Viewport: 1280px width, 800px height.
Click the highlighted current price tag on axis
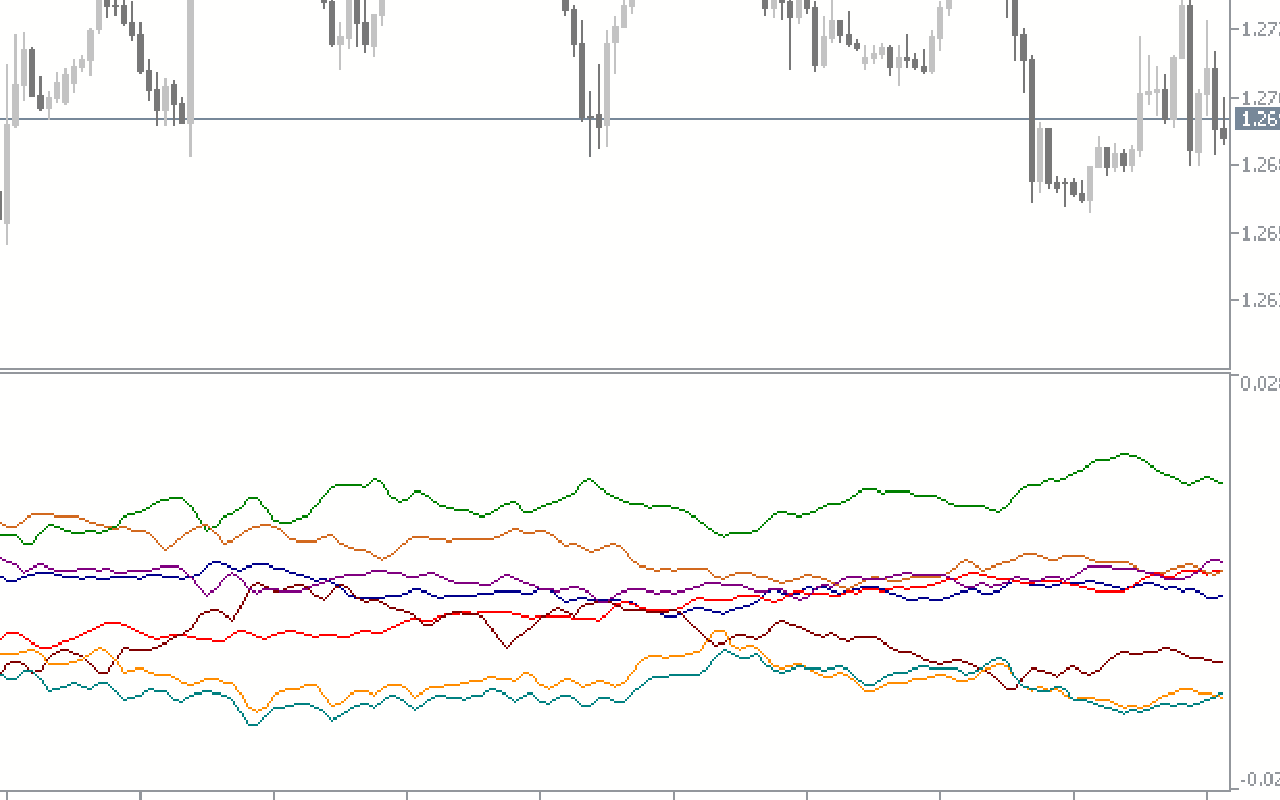click(1258, 120)
